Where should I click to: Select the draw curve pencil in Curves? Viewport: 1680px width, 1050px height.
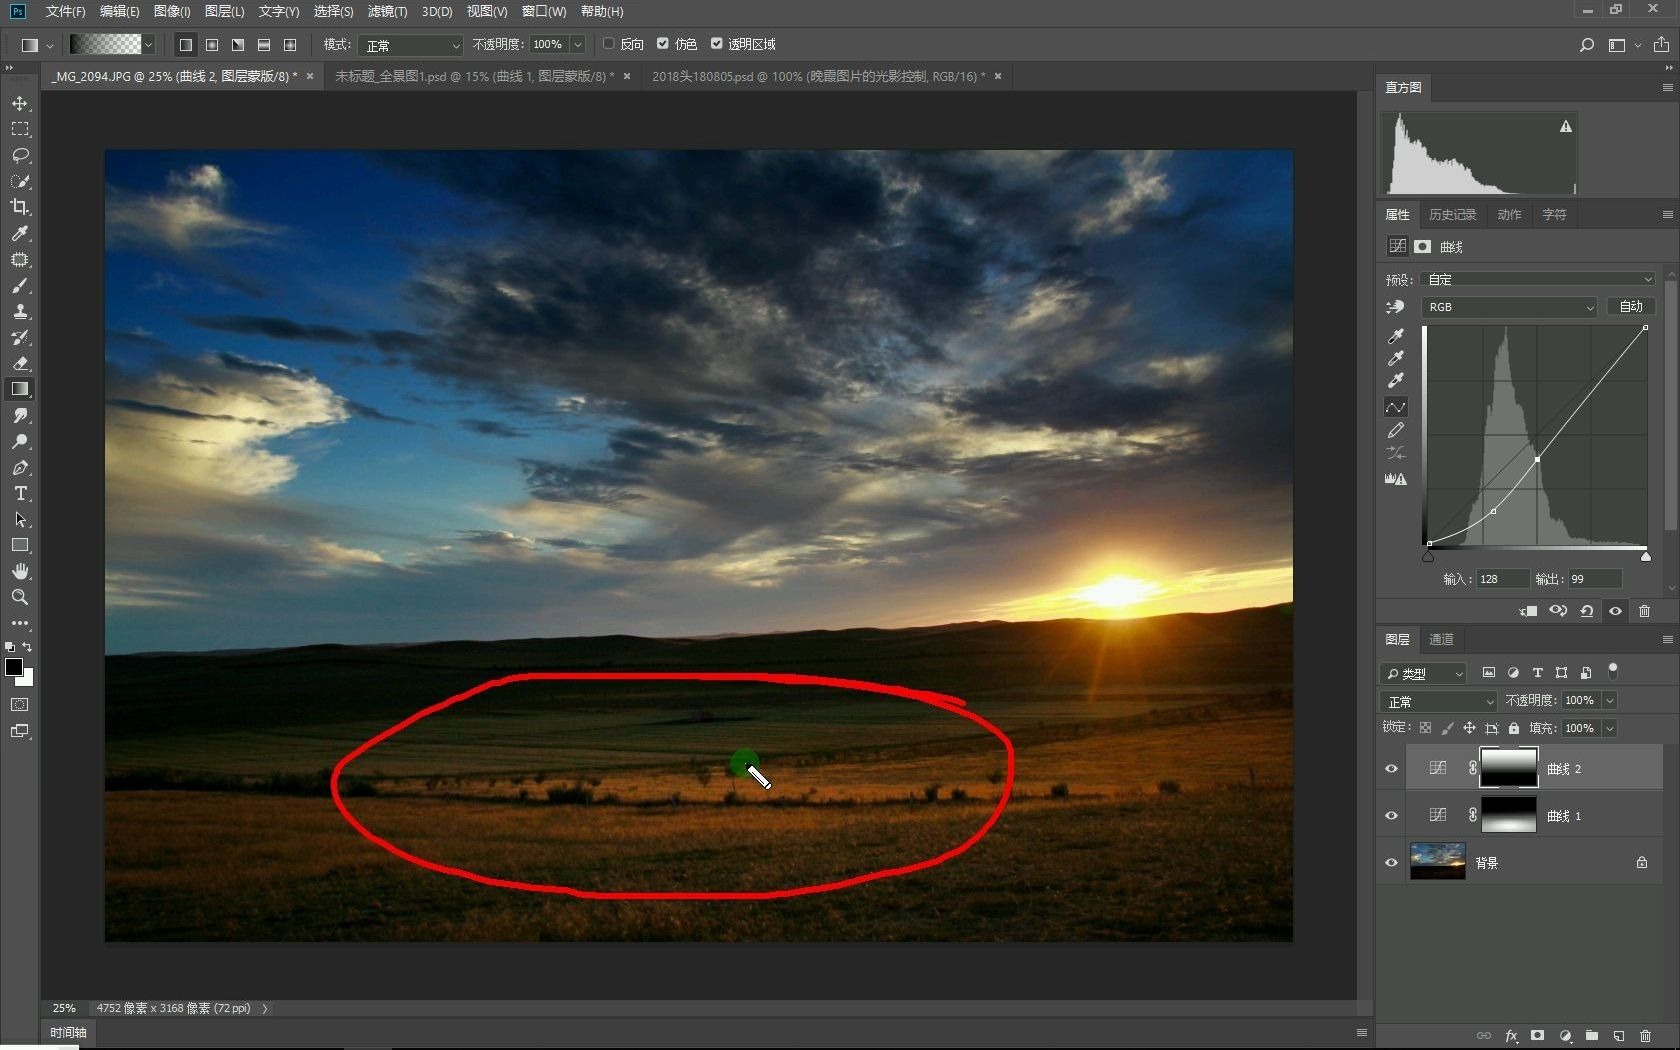click(1396, 430)
